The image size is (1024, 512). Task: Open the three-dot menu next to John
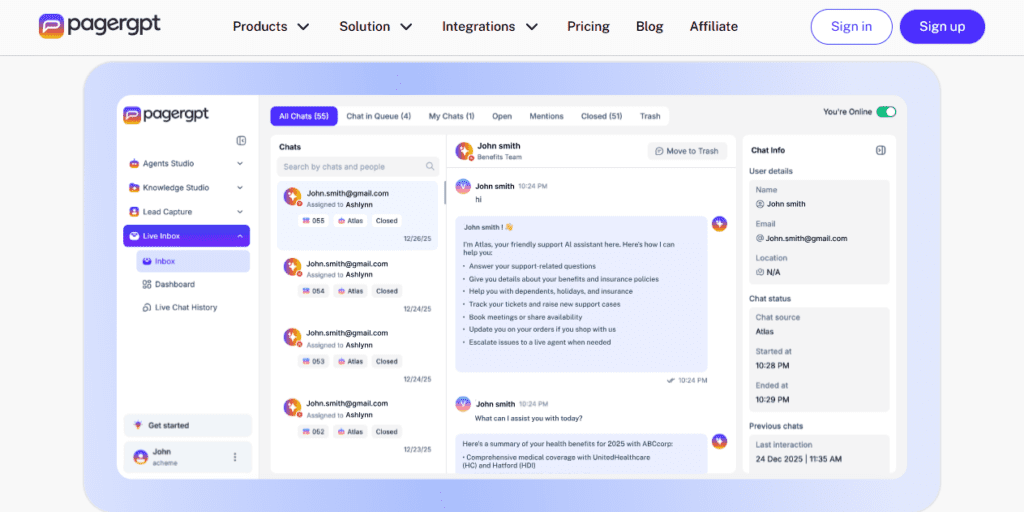coord(235,457)
